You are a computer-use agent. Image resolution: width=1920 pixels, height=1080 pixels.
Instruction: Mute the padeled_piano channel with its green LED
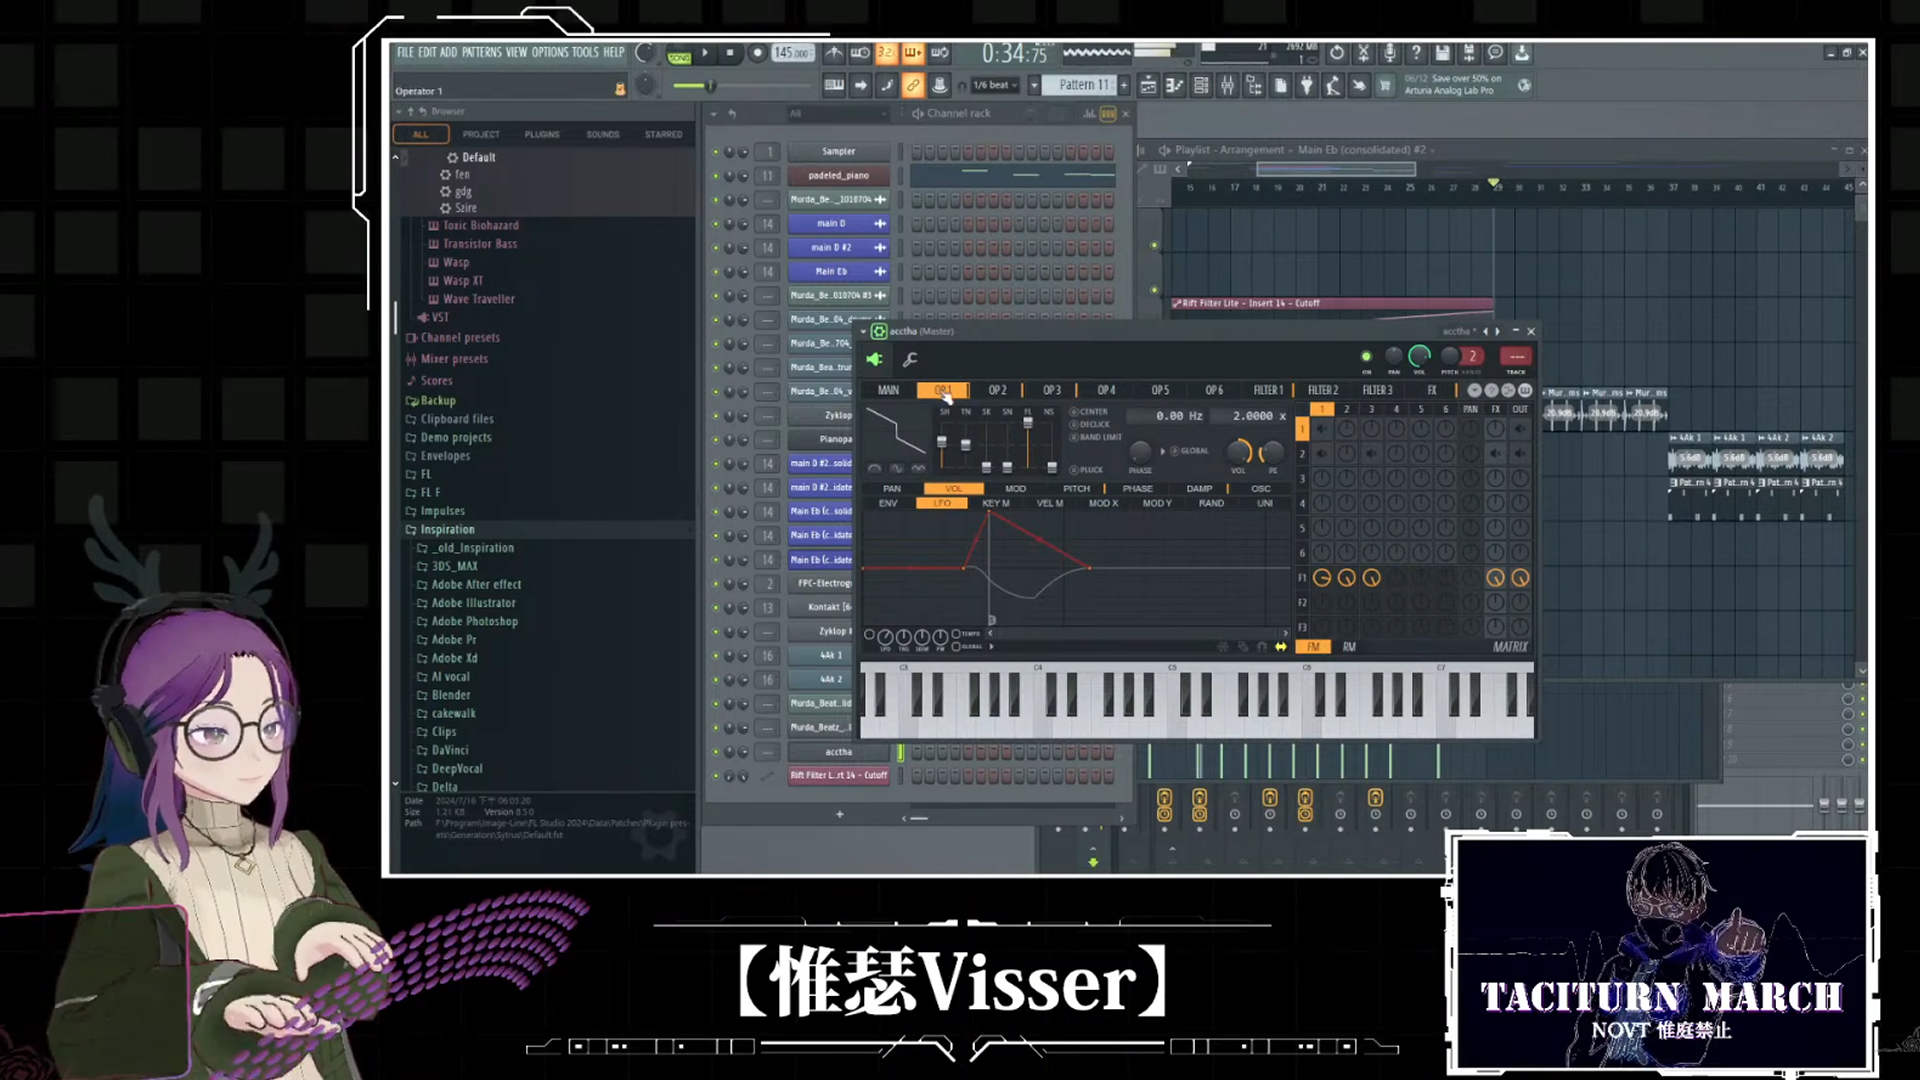click(715, 176)
